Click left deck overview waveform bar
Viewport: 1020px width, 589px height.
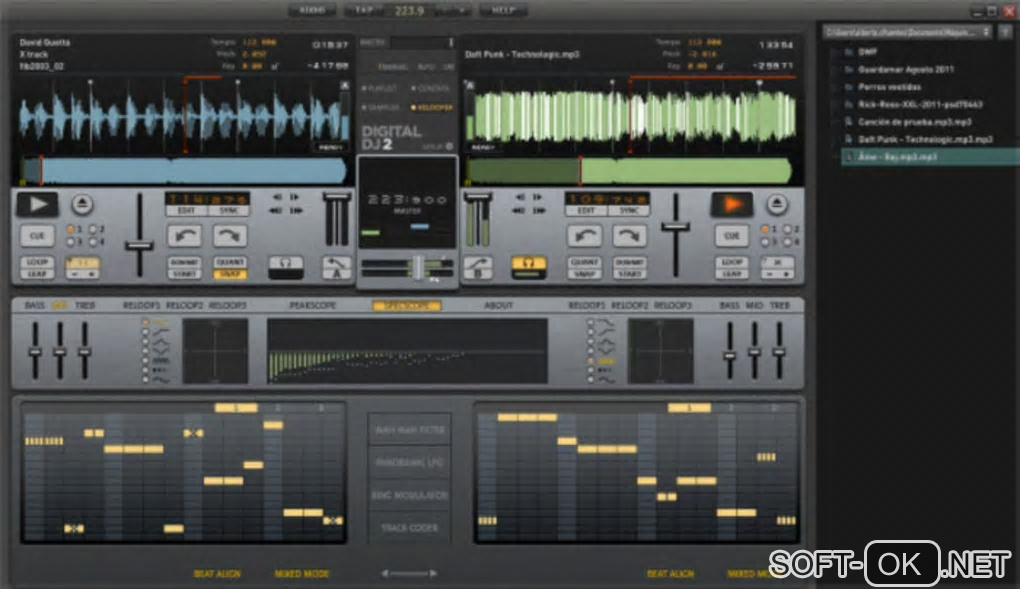point(183,172)
